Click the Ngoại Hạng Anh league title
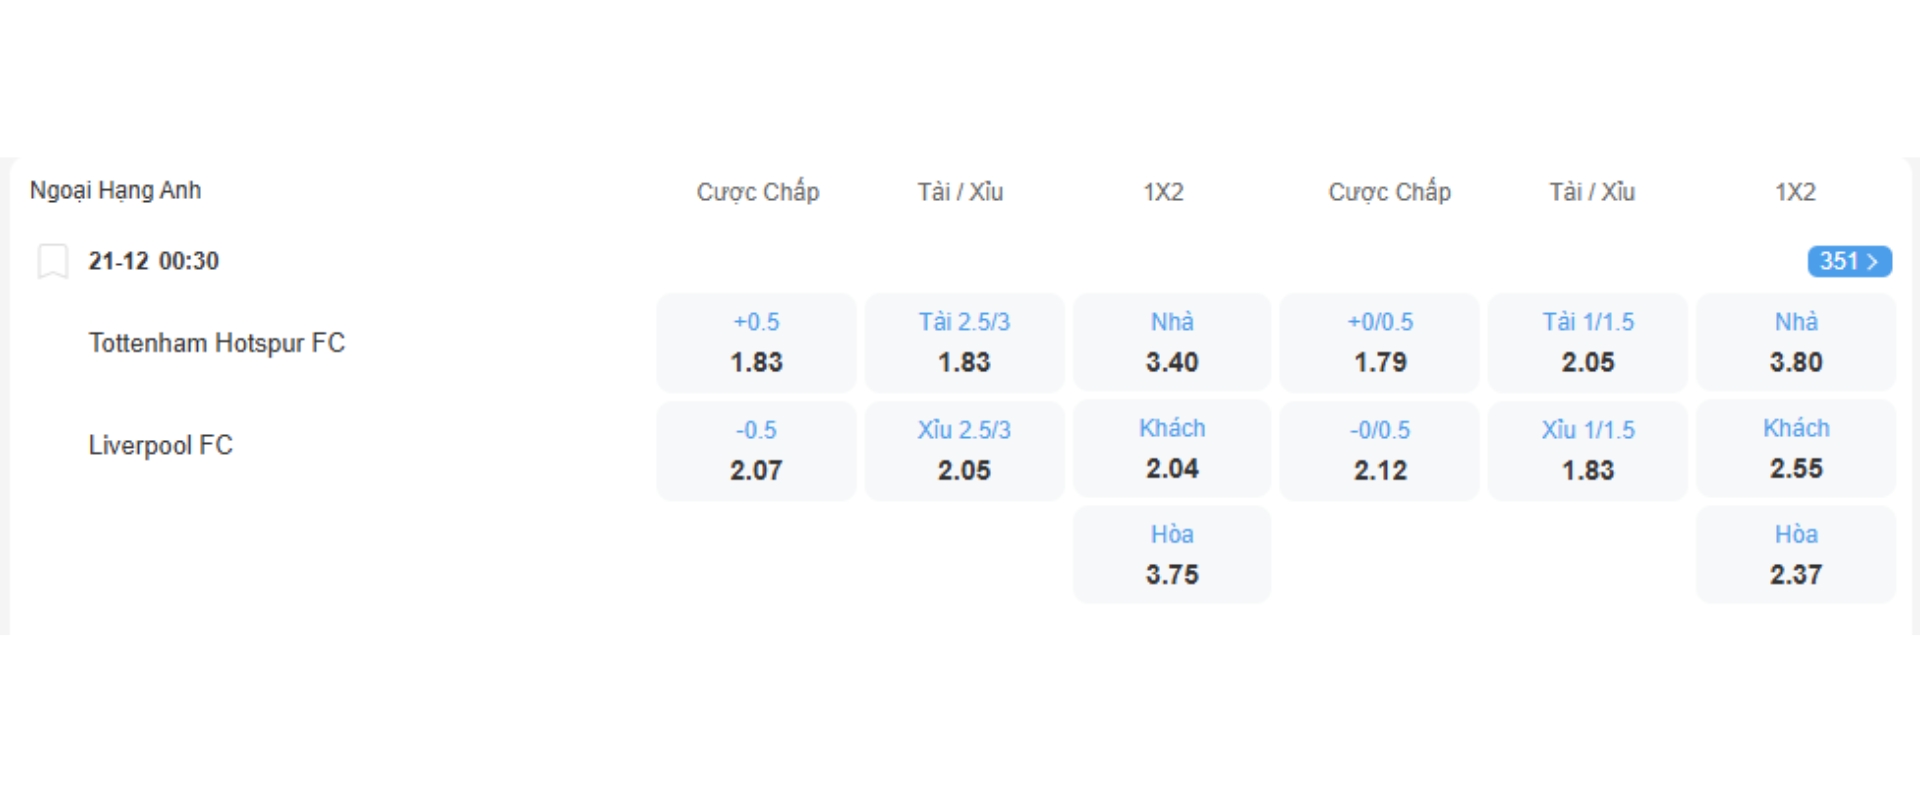 coord(115,190)
